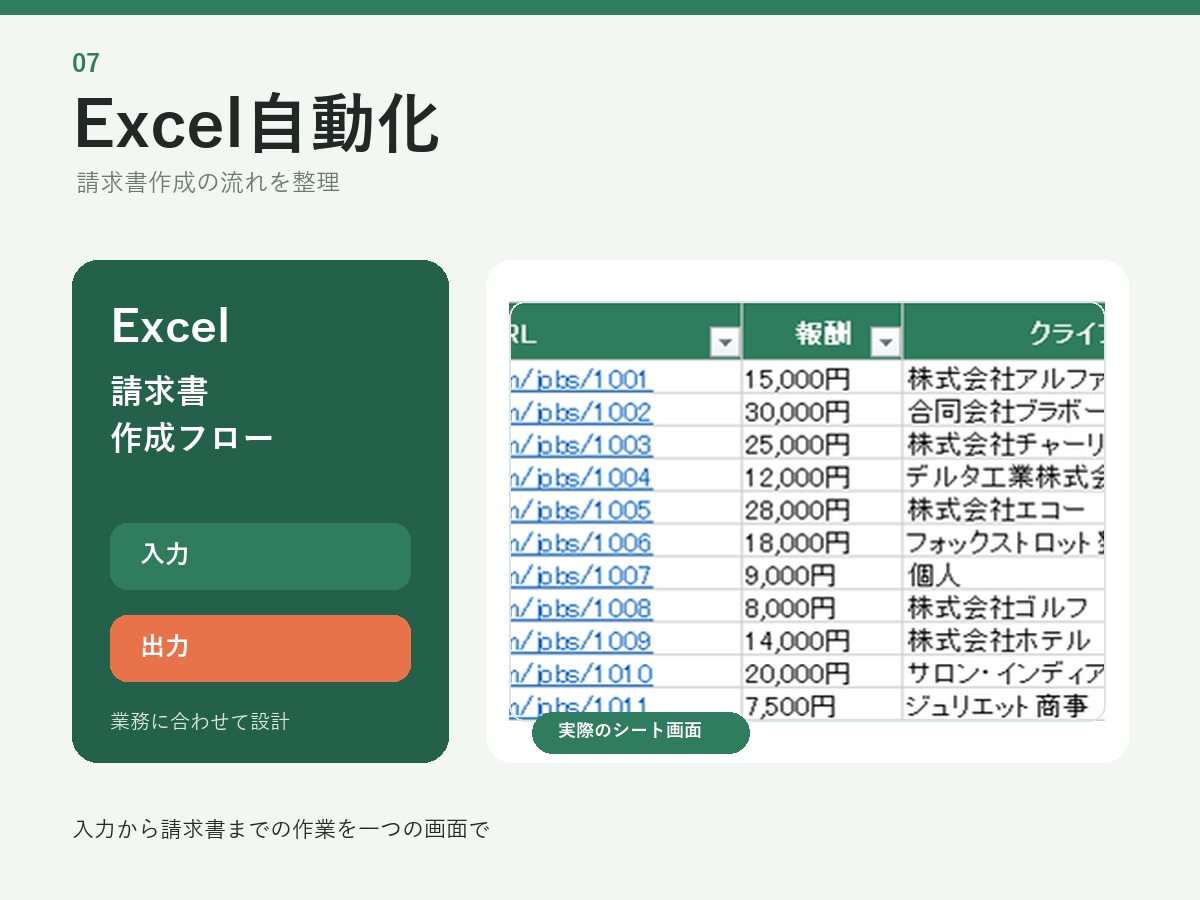
Task: Select the 7,500円 cell
Action: coord(822,706)
